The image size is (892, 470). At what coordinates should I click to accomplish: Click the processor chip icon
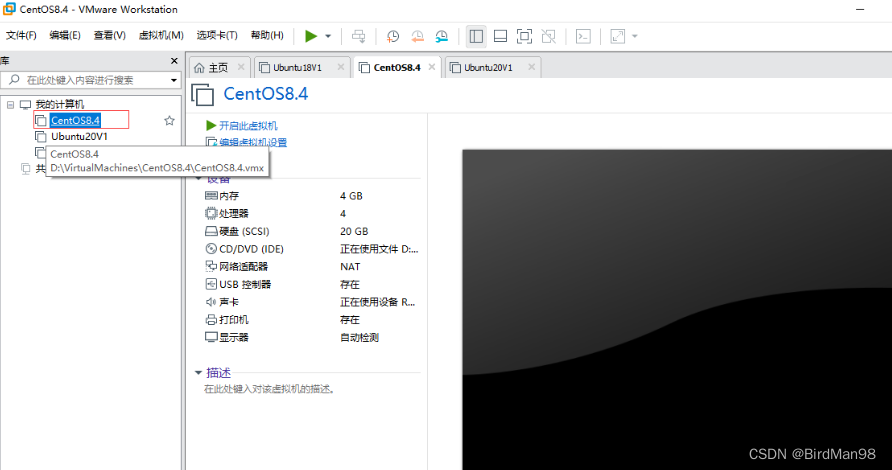point(211,213)
